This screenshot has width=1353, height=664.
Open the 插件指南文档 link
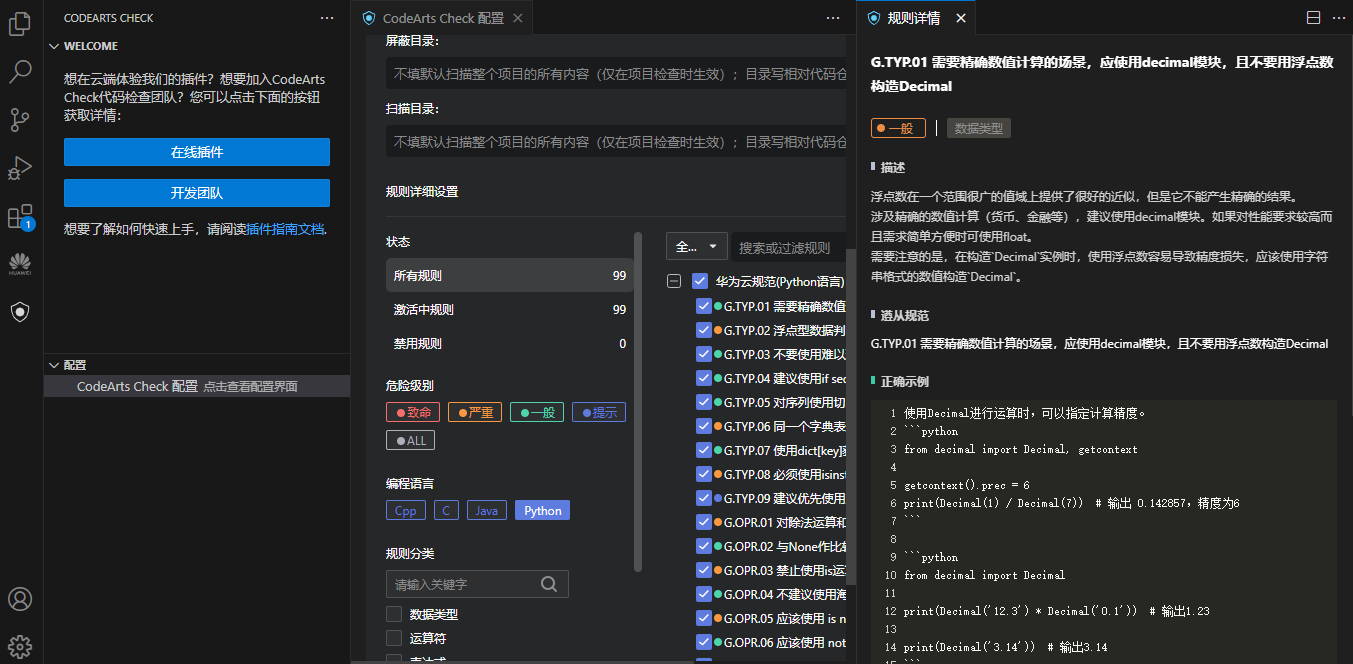coord(285,229)
